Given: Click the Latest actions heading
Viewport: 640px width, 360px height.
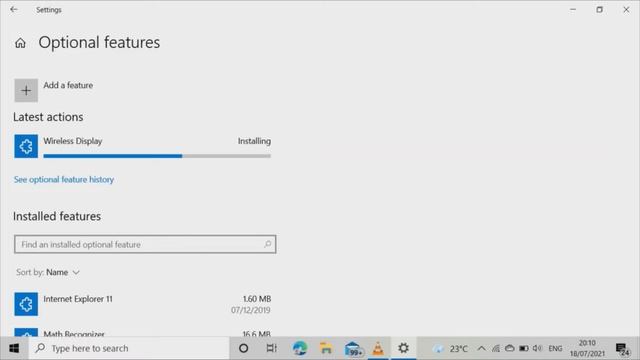Looking at the screenshot, I should tap(48, 117).
